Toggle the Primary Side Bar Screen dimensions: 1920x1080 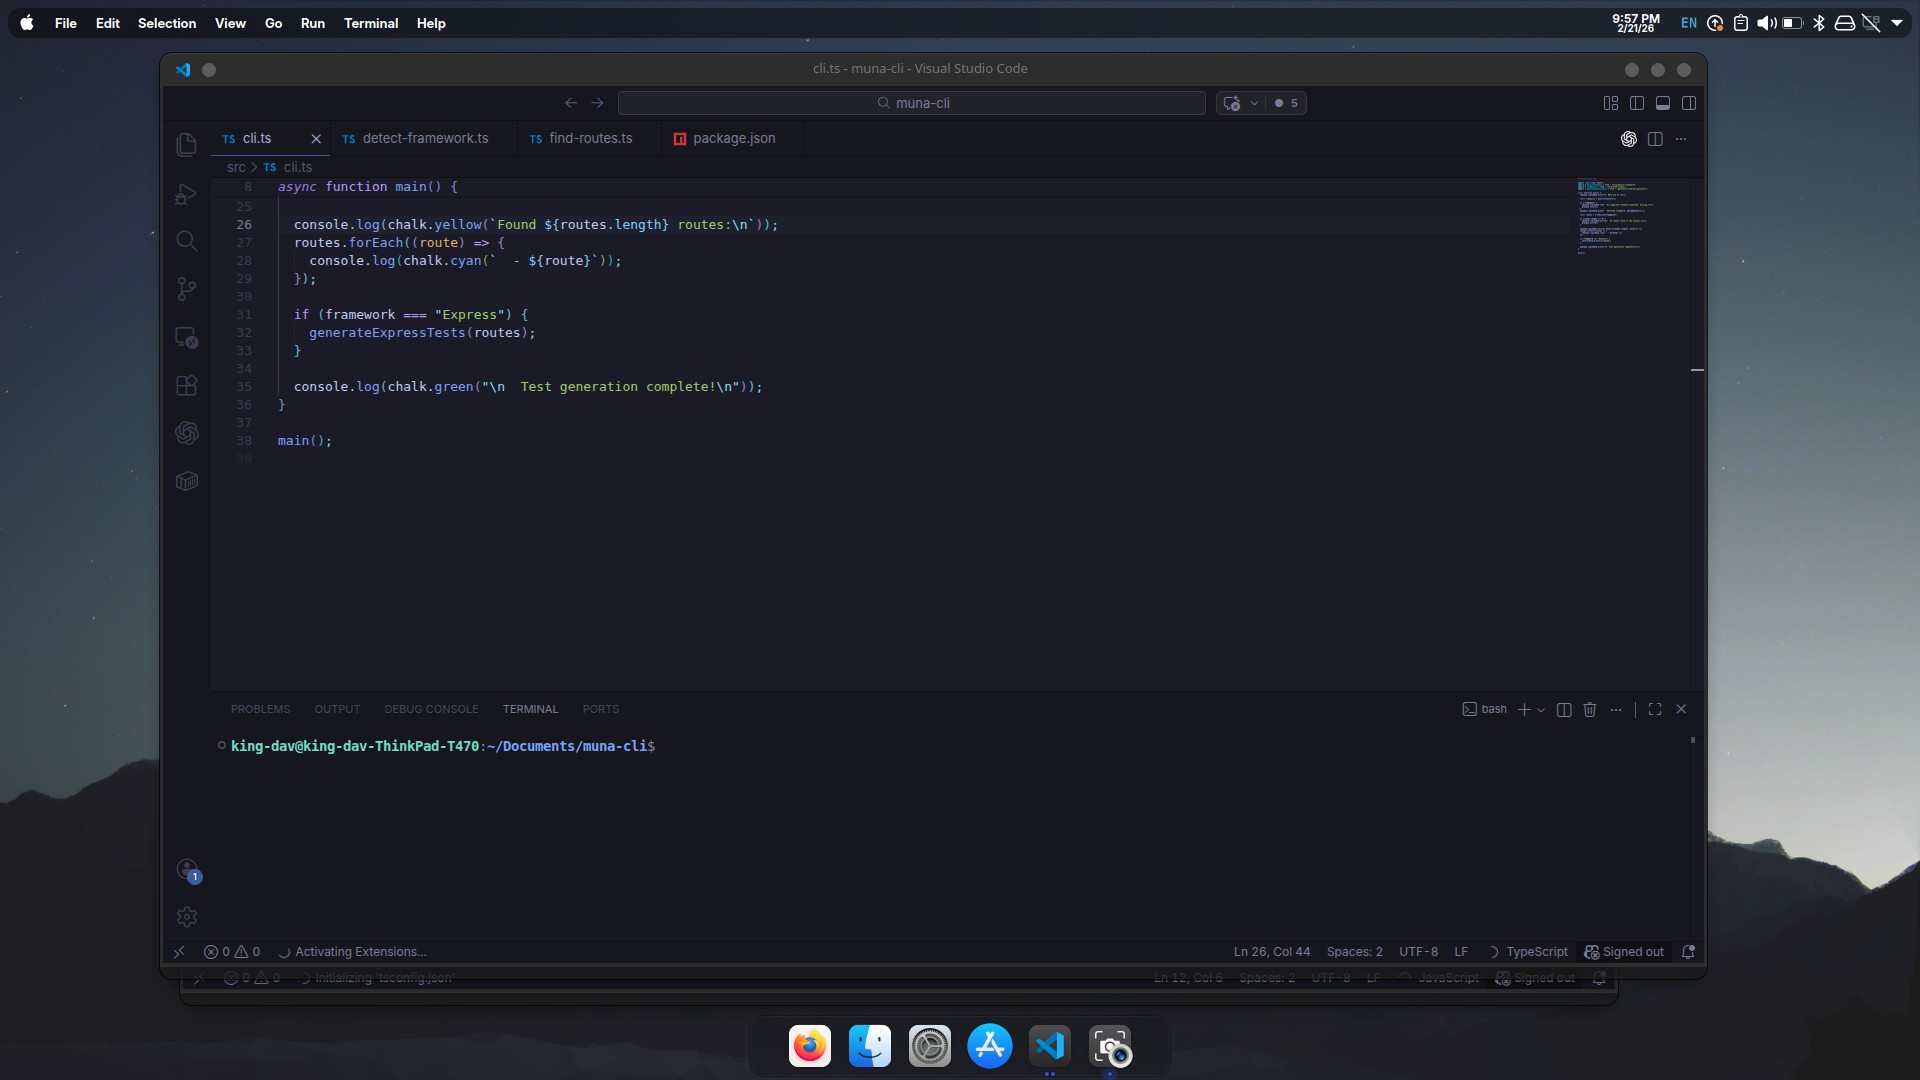[x=1637, y=103]
